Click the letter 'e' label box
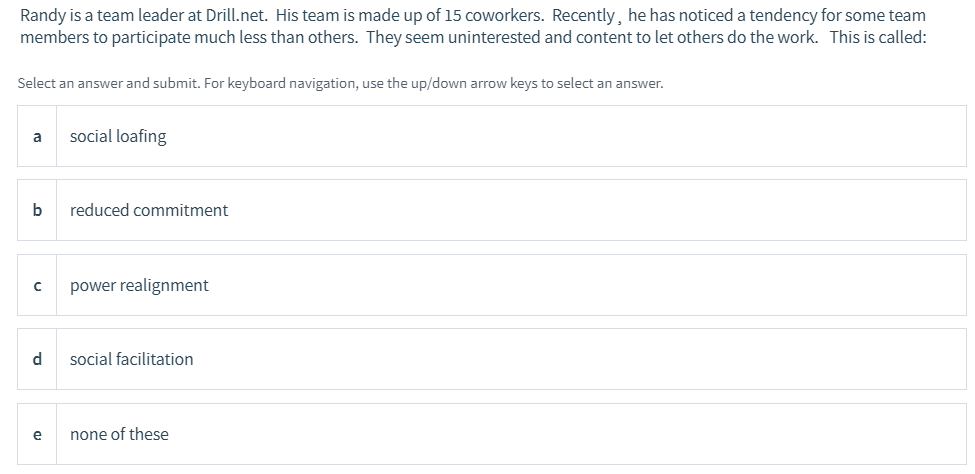The height and width of the screenshot is (474, 975). tap(37, 434)
